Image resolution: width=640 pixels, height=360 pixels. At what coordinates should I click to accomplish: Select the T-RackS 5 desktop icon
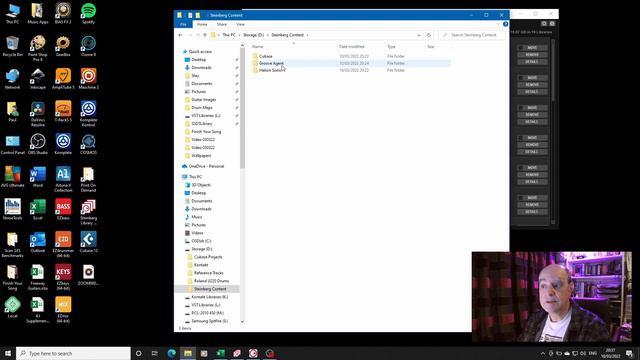point(63,111)
